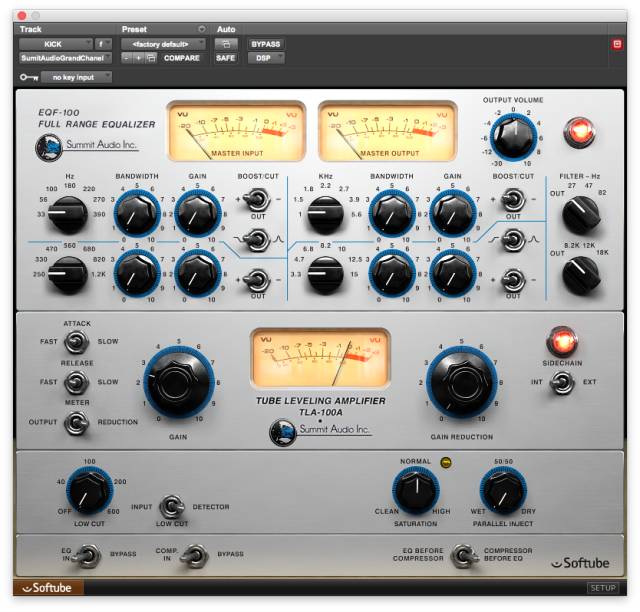Toggle EQ in/bypass switch
This screenshot has width=640, height=612.
click(89, 555)
